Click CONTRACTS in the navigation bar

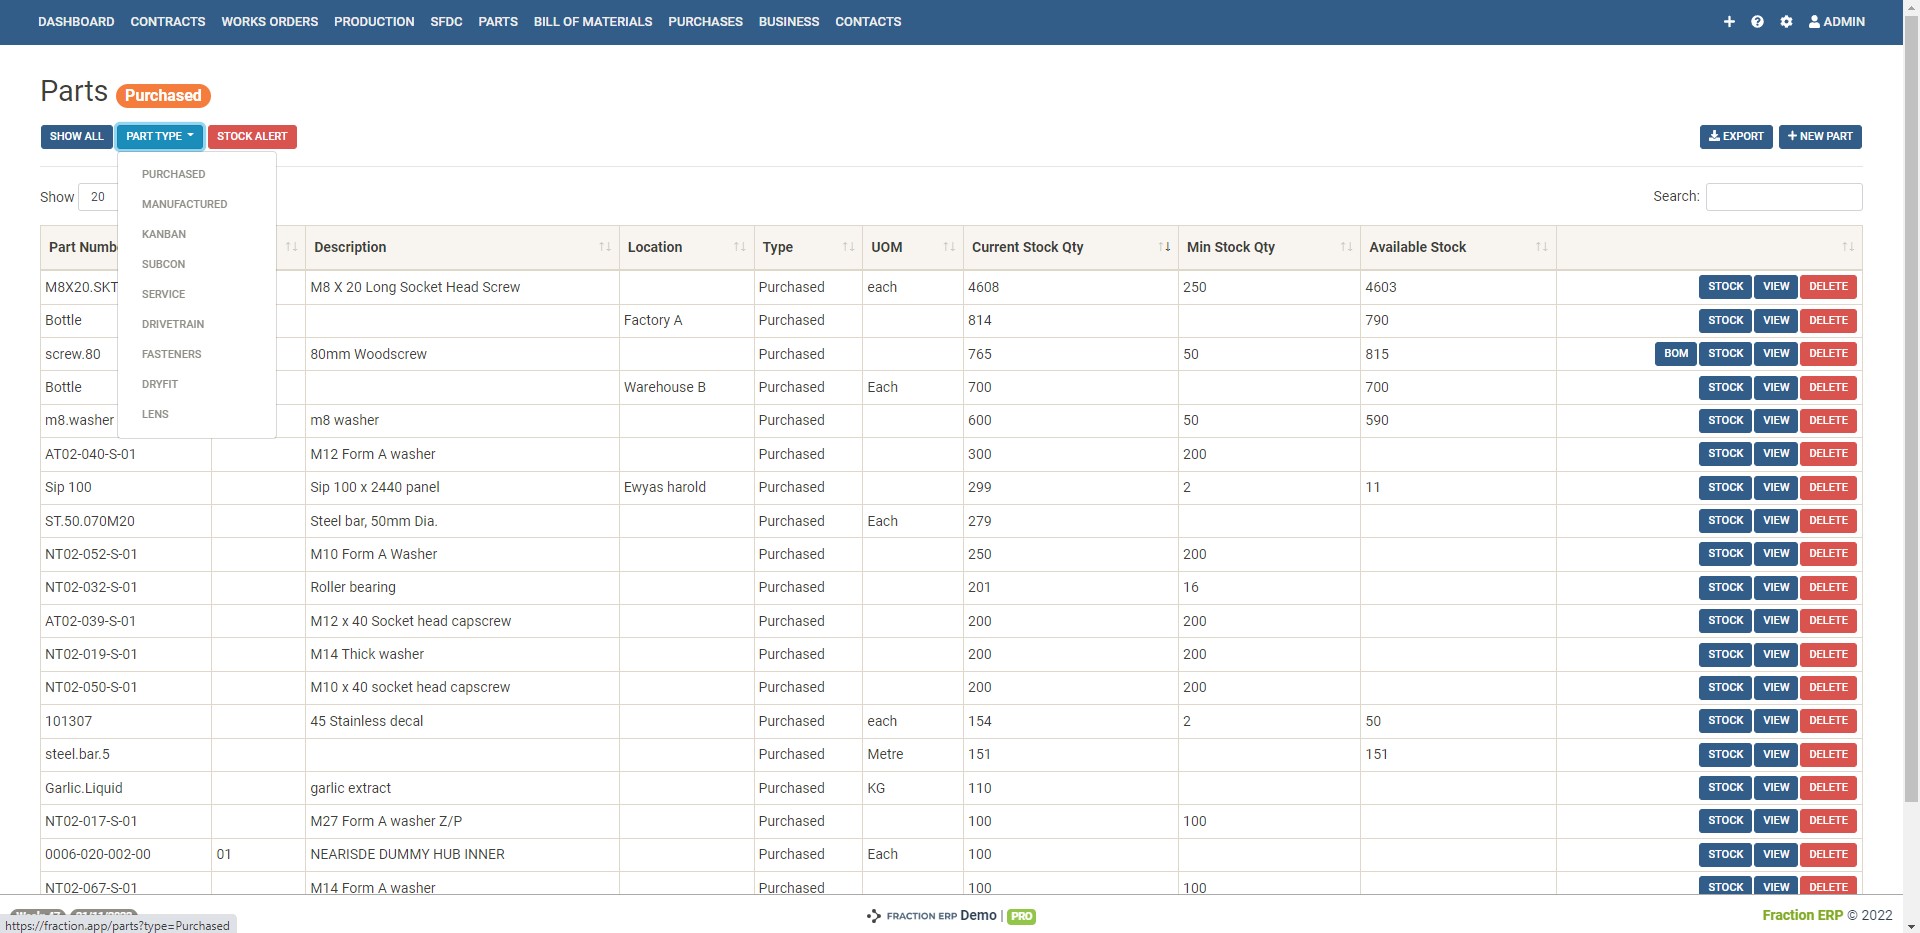point(167,21)
